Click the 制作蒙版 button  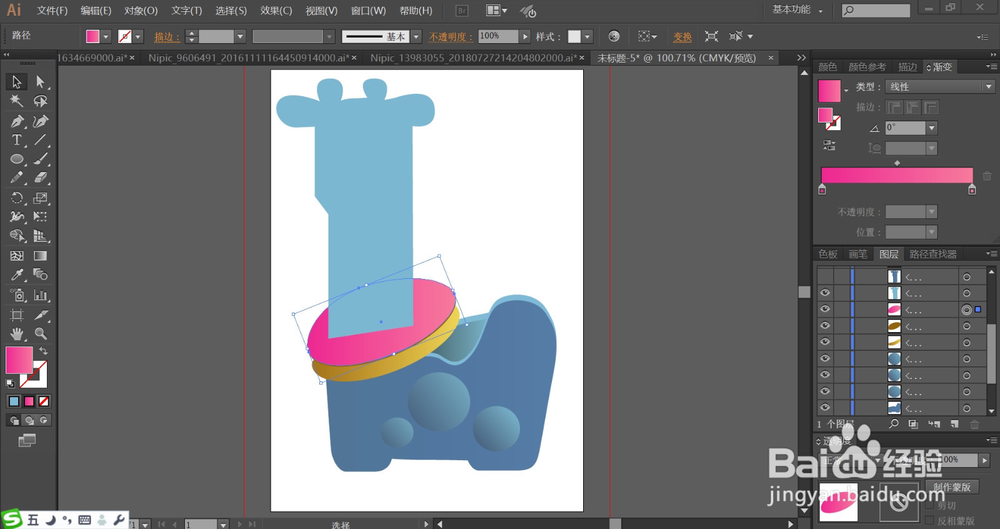(952, 487)
